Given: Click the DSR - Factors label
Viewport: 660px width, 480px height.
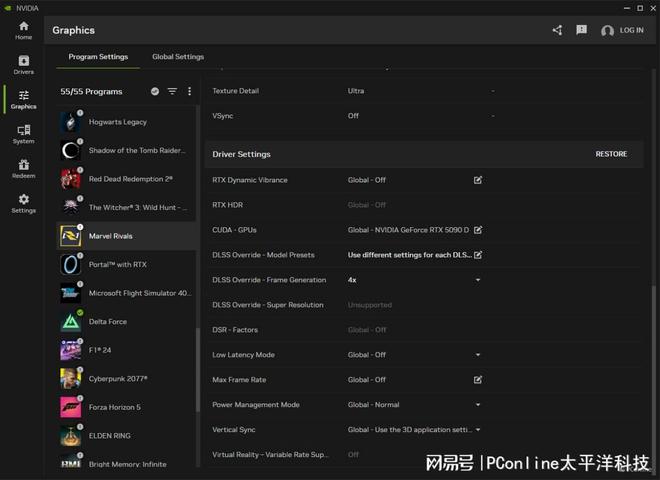Looking at the screenshot, I should tap(235, 330).
